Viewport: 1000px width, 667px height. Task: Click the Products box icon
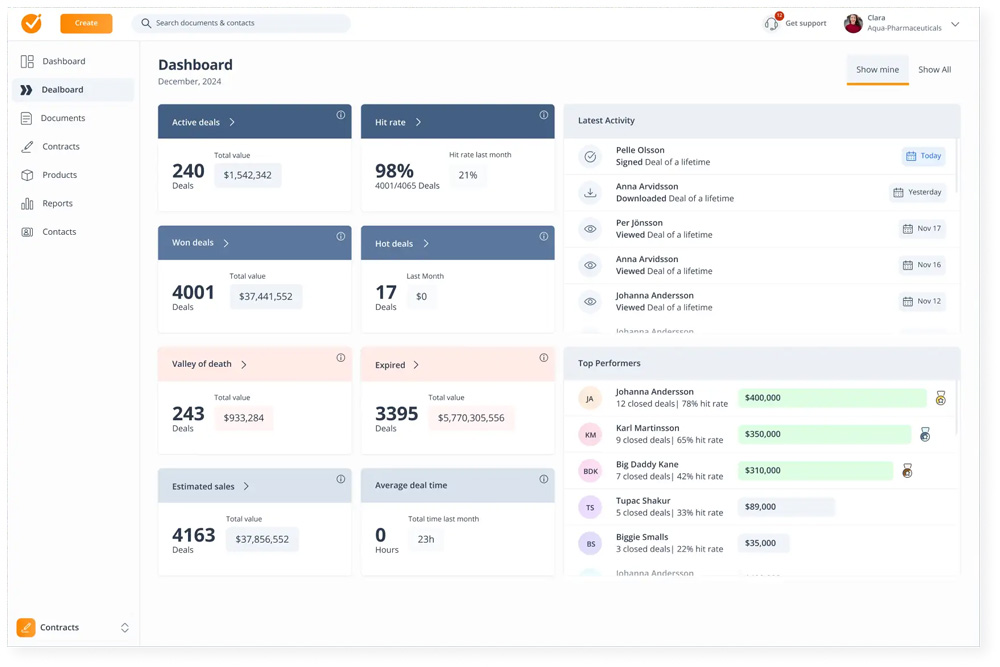(27, 175)
